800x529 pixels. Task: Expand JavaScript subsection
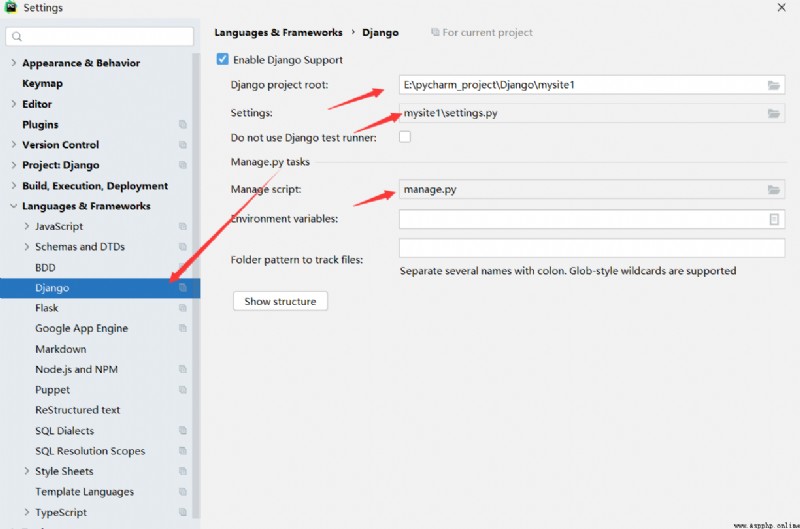pos(27,226)
